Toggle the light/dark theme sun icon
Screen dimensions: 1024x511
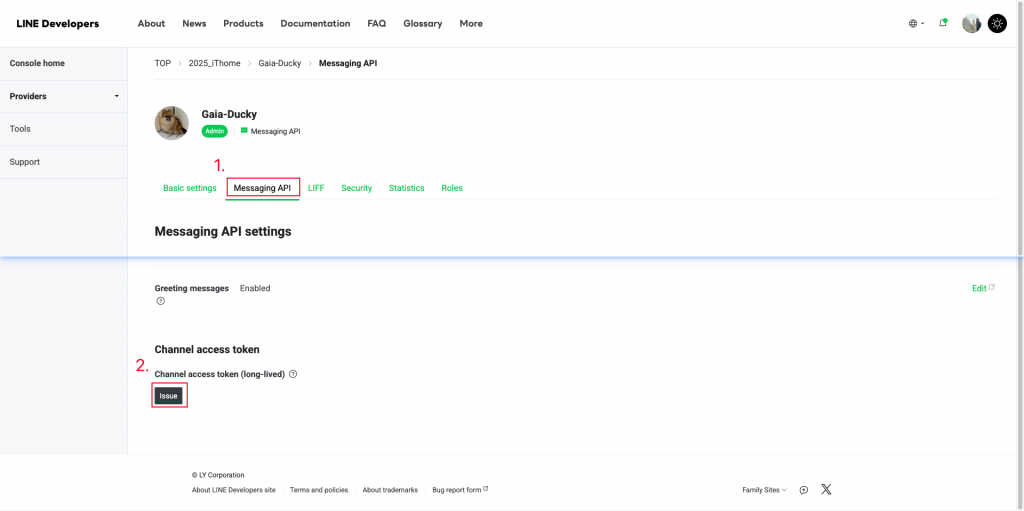point(997,24)
